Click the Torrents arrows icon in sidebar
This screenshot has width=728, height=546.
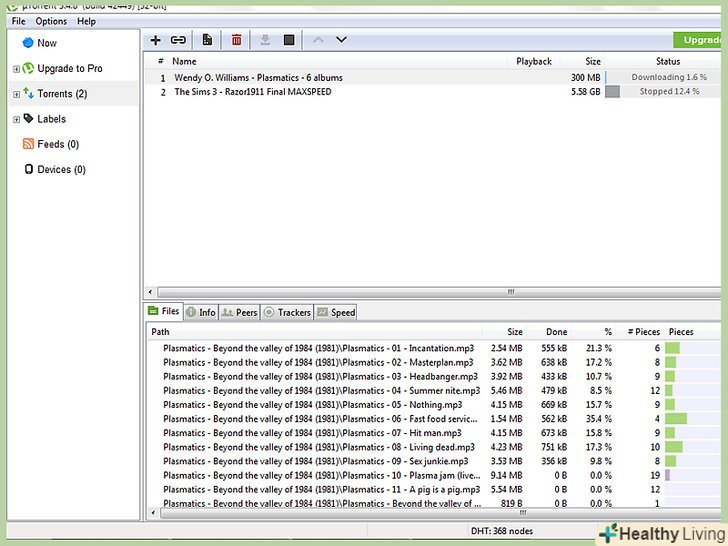pos(28,93)
